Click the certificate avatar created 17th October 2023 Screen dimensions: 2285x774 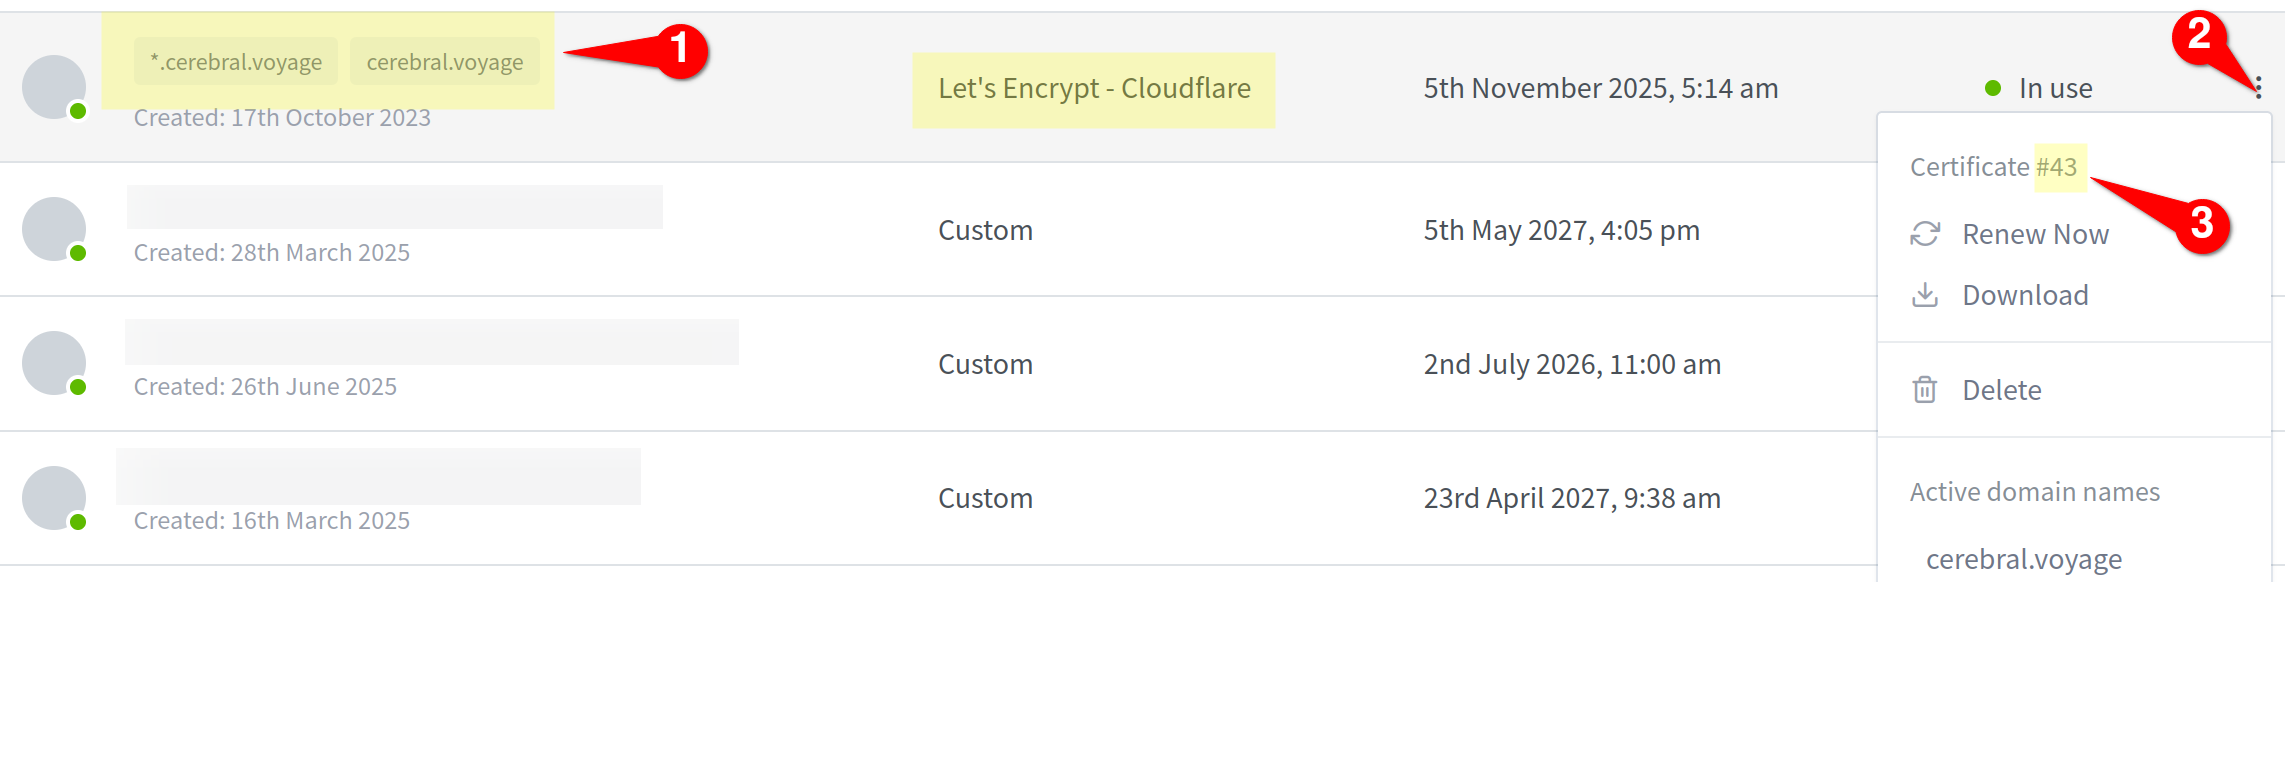click(55, 85)
